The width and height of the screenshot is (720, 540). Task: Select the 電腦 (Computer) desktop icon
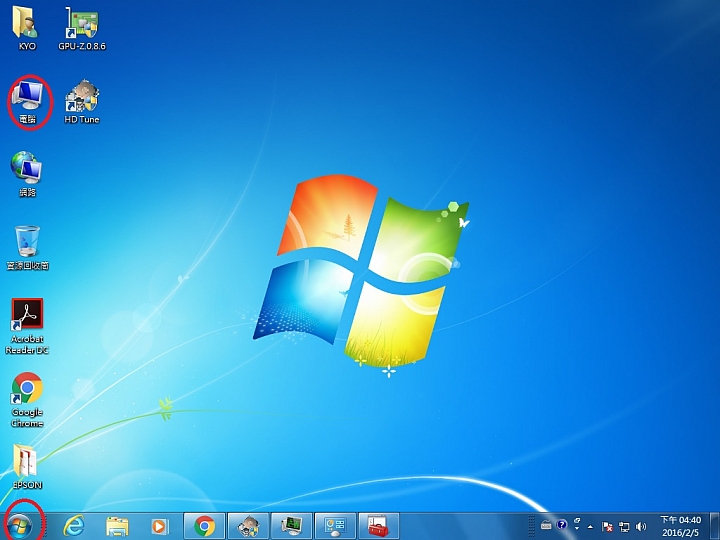(x=28, y=102)
